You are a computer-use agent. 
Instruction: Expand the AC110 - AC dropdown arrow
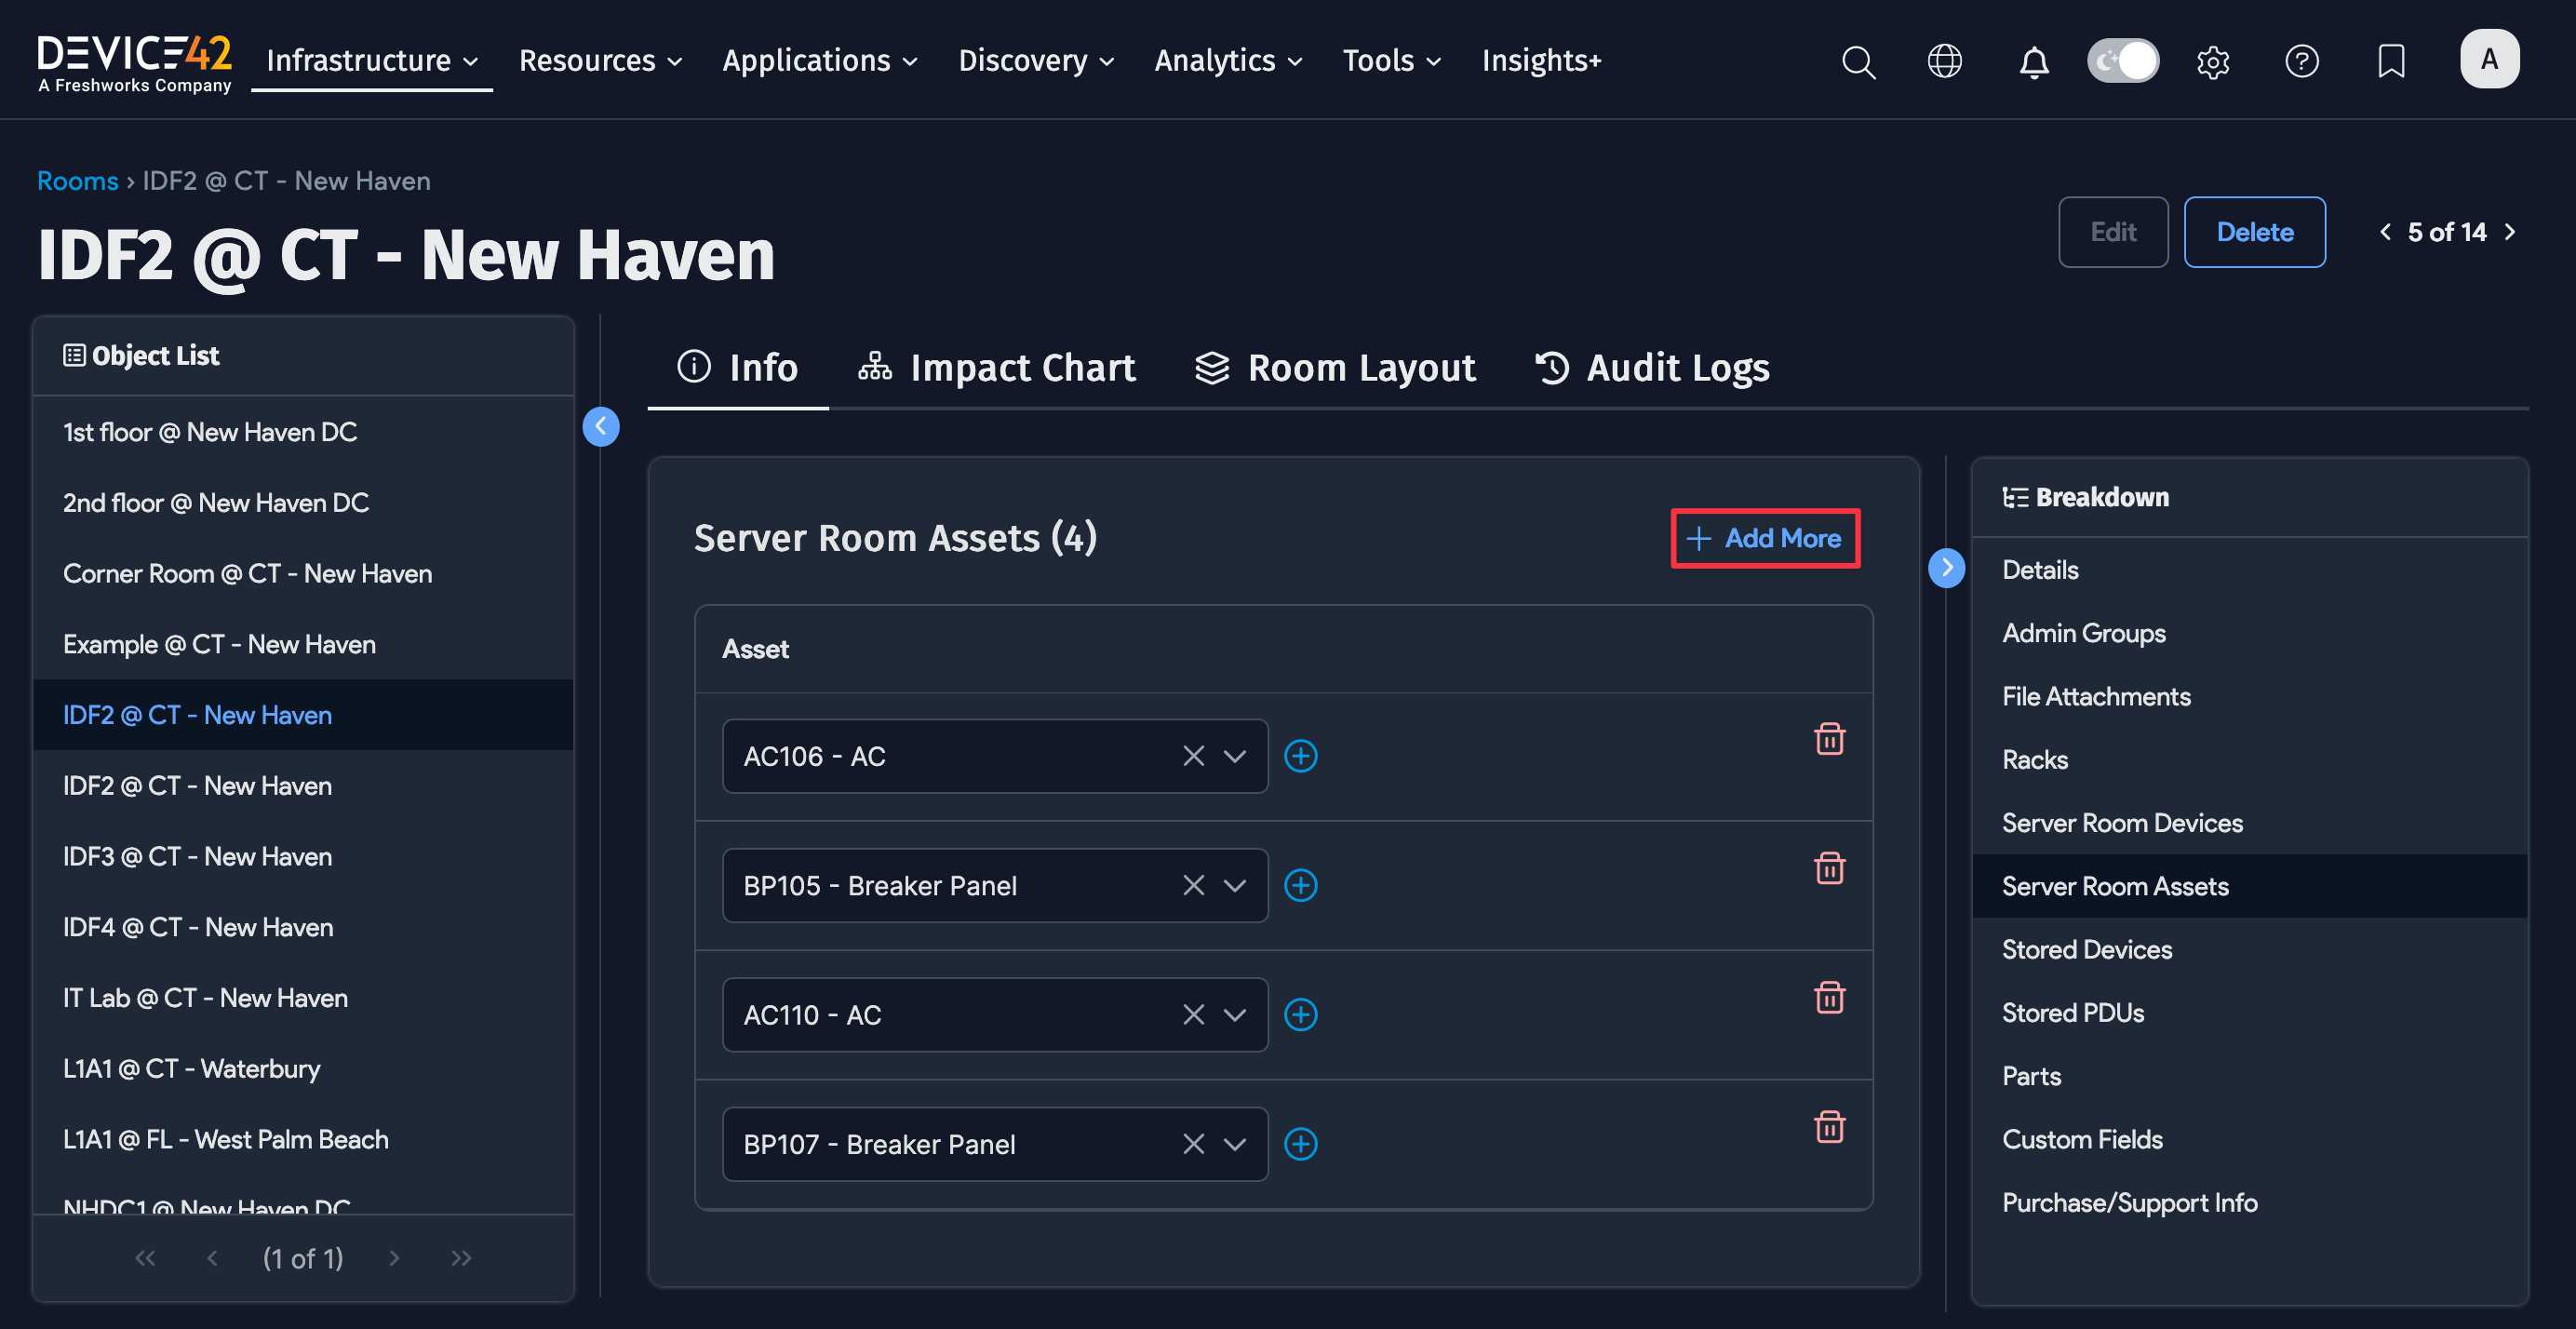coord(1235,1014)
